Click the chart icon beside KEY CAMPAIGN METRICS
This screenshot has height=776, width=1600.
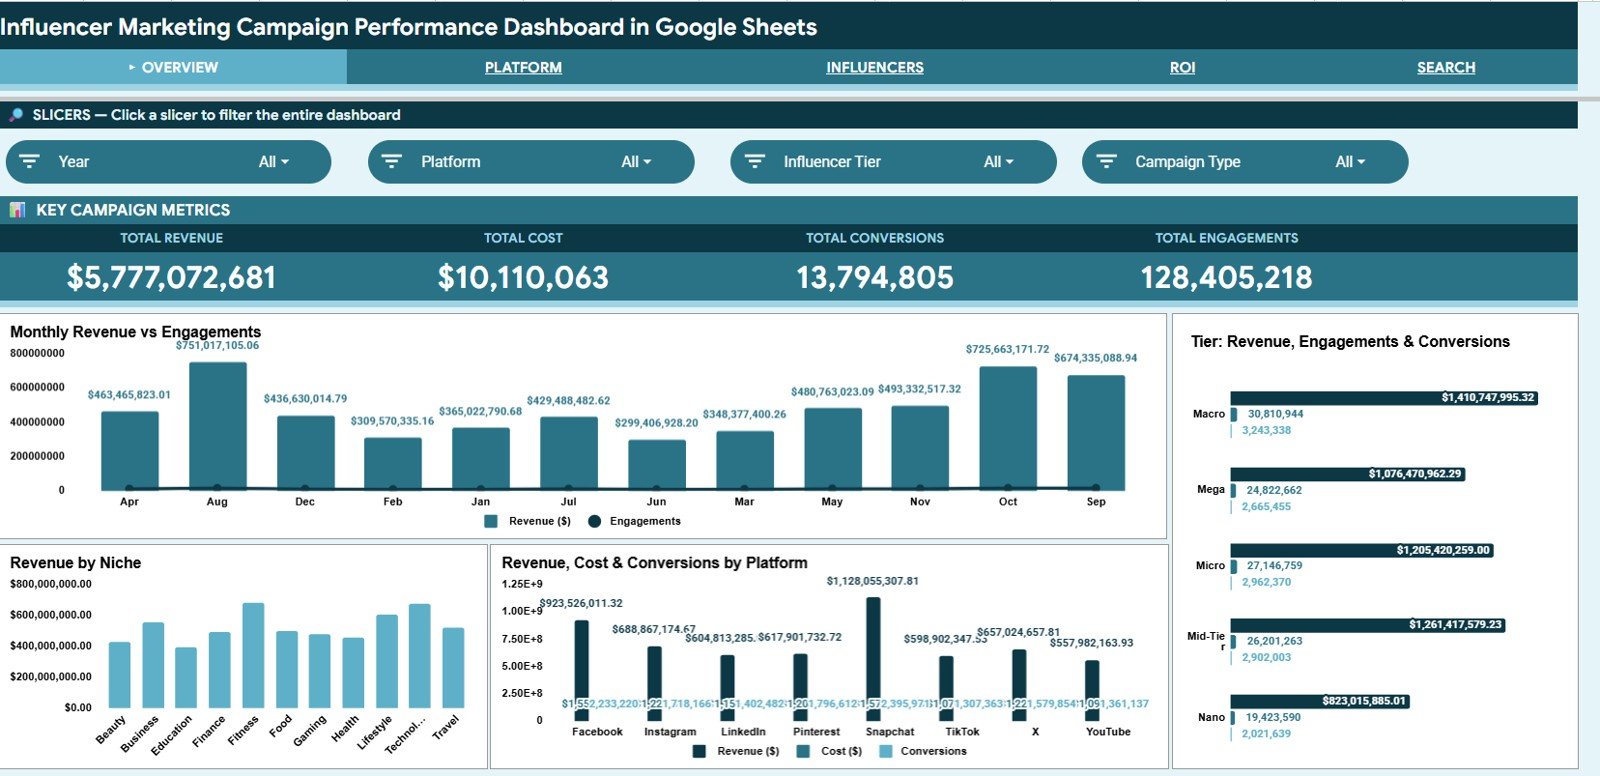17,210
